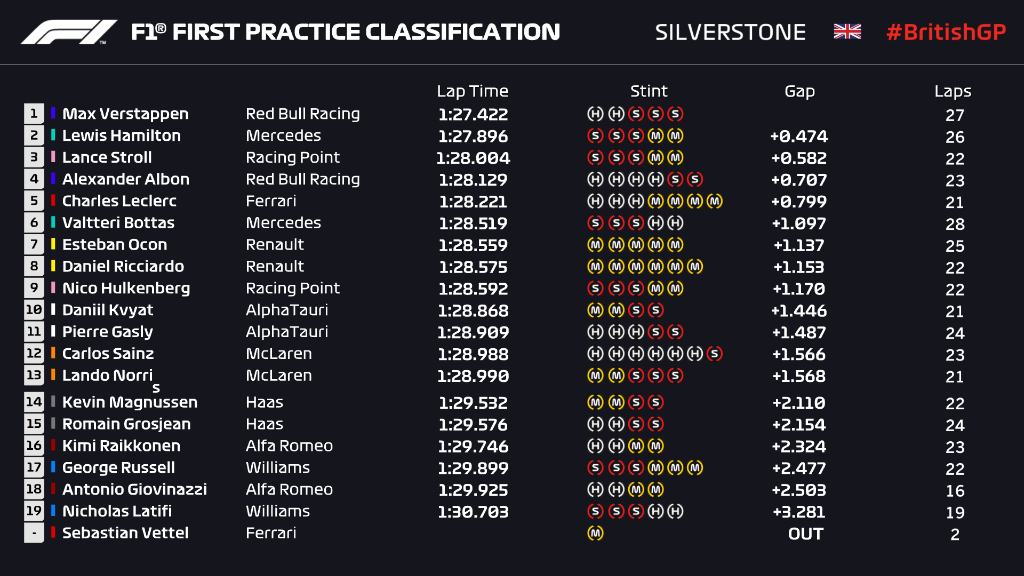The image size is (1024, 576).
Task: Click the last medium tyre in Leclerc's stint
Action: click(714, 202)
